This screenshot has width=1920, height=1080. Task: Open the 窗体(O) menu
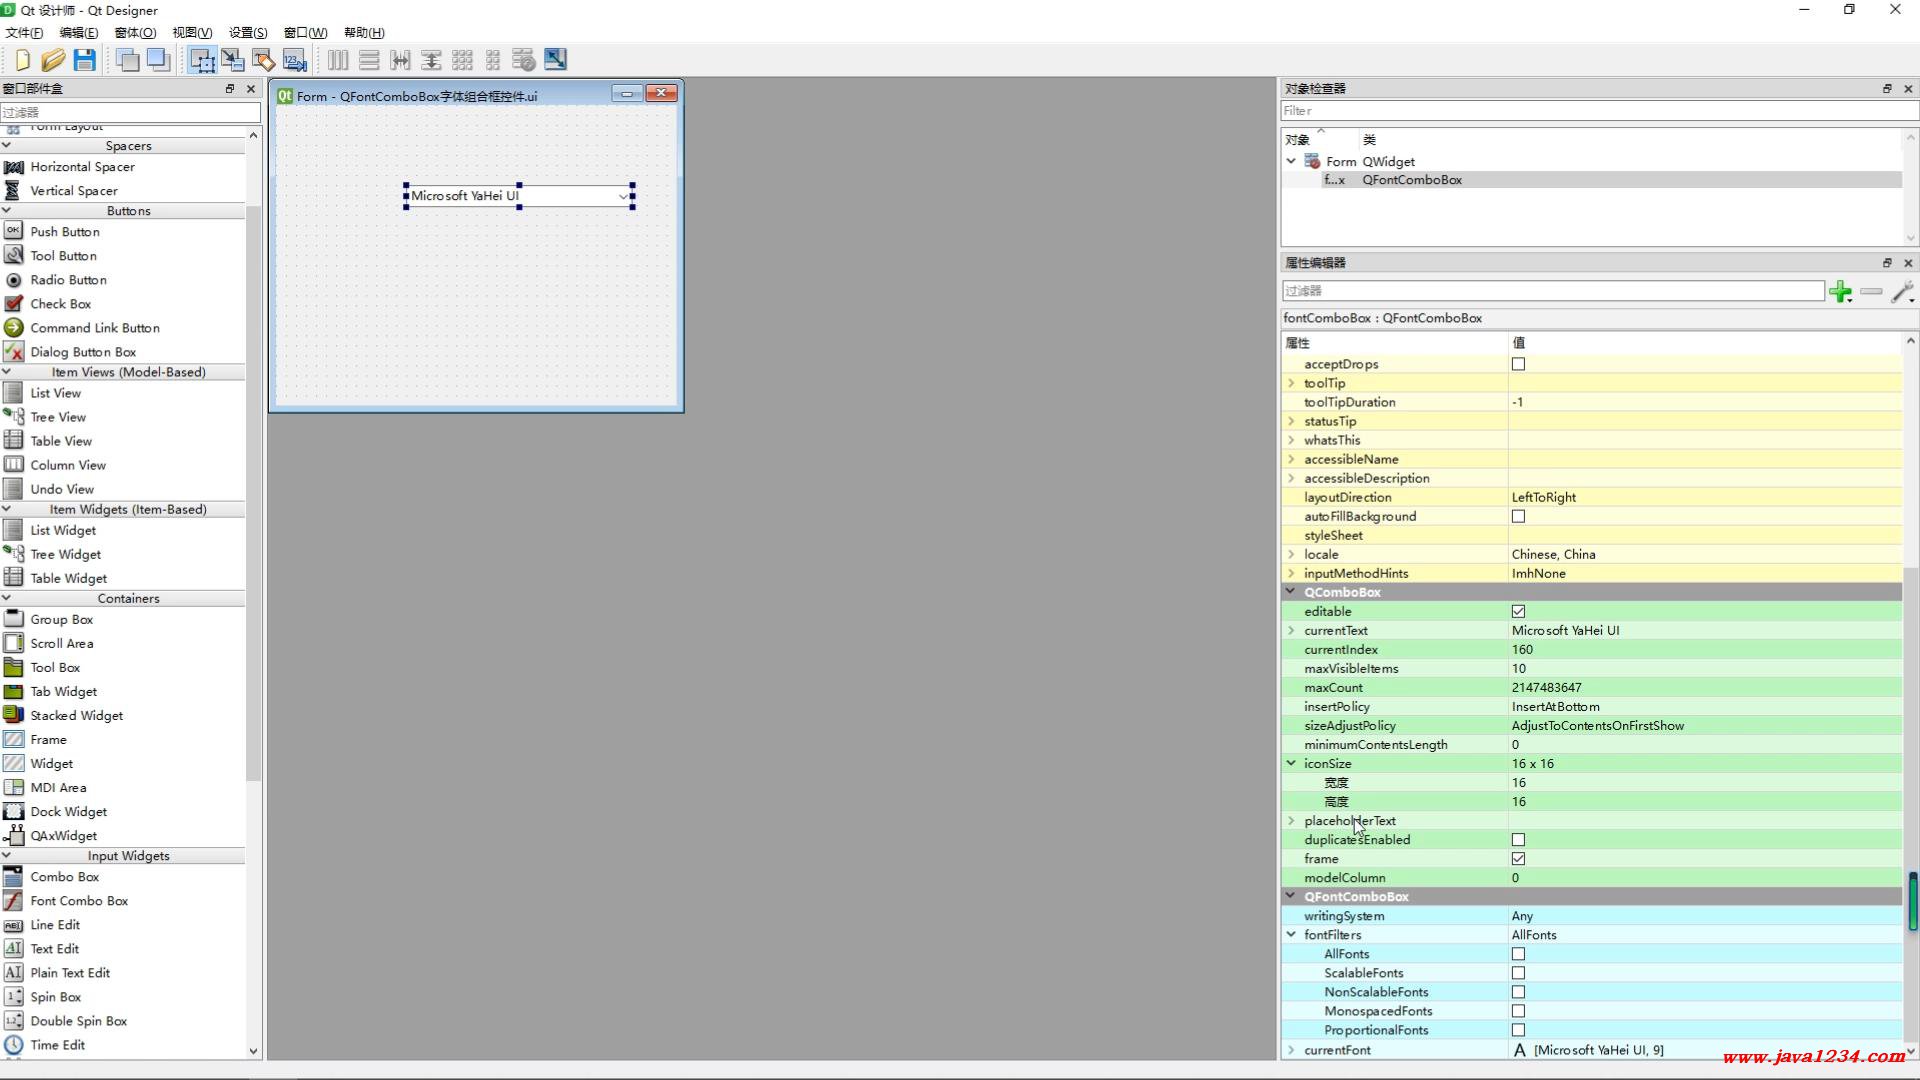(135, 32)
